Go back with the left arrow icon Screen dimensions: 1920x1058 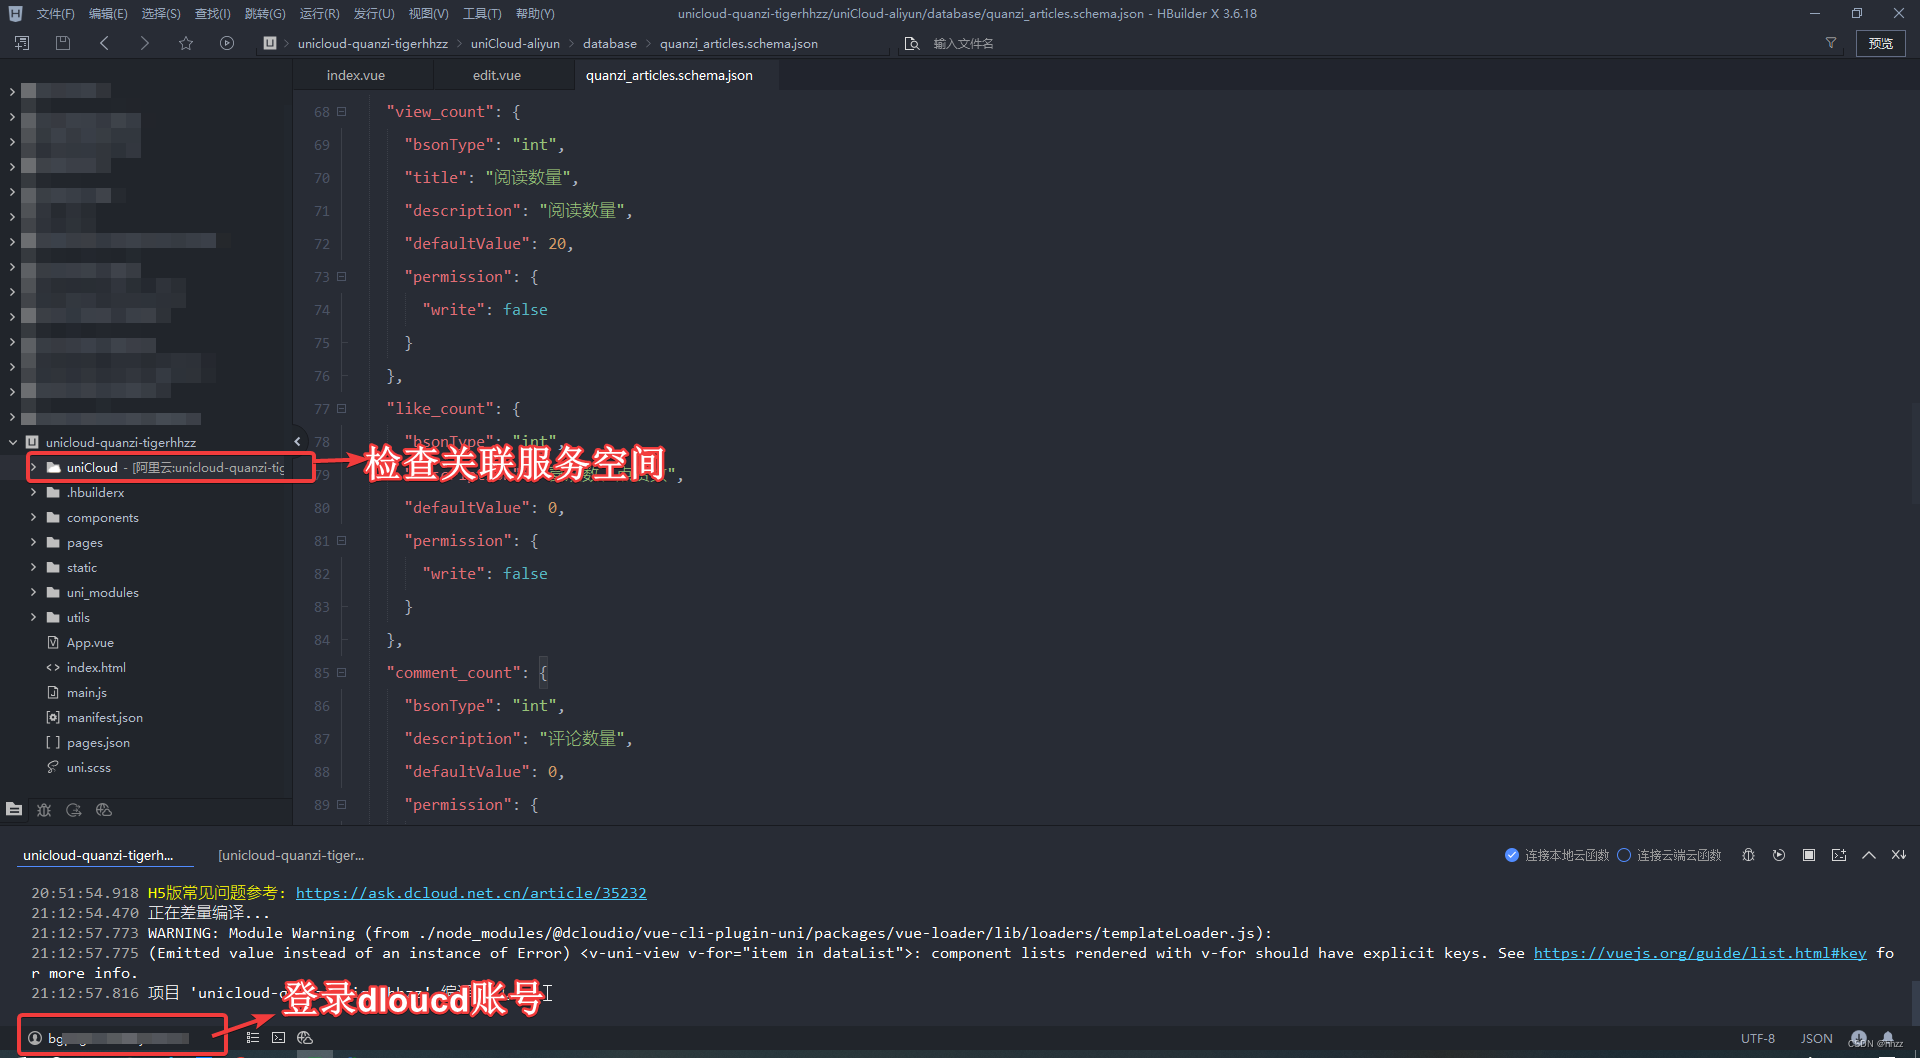coord(104,43)
